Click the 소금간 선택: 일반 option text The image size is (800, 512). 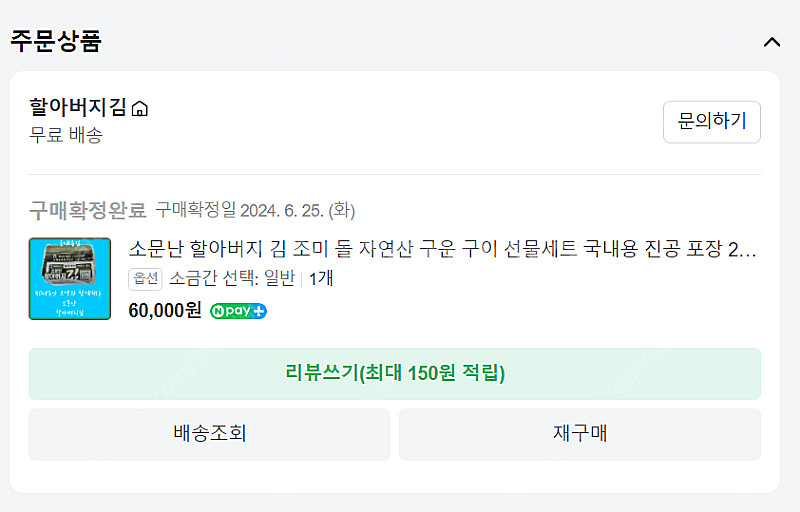(232, 279)
